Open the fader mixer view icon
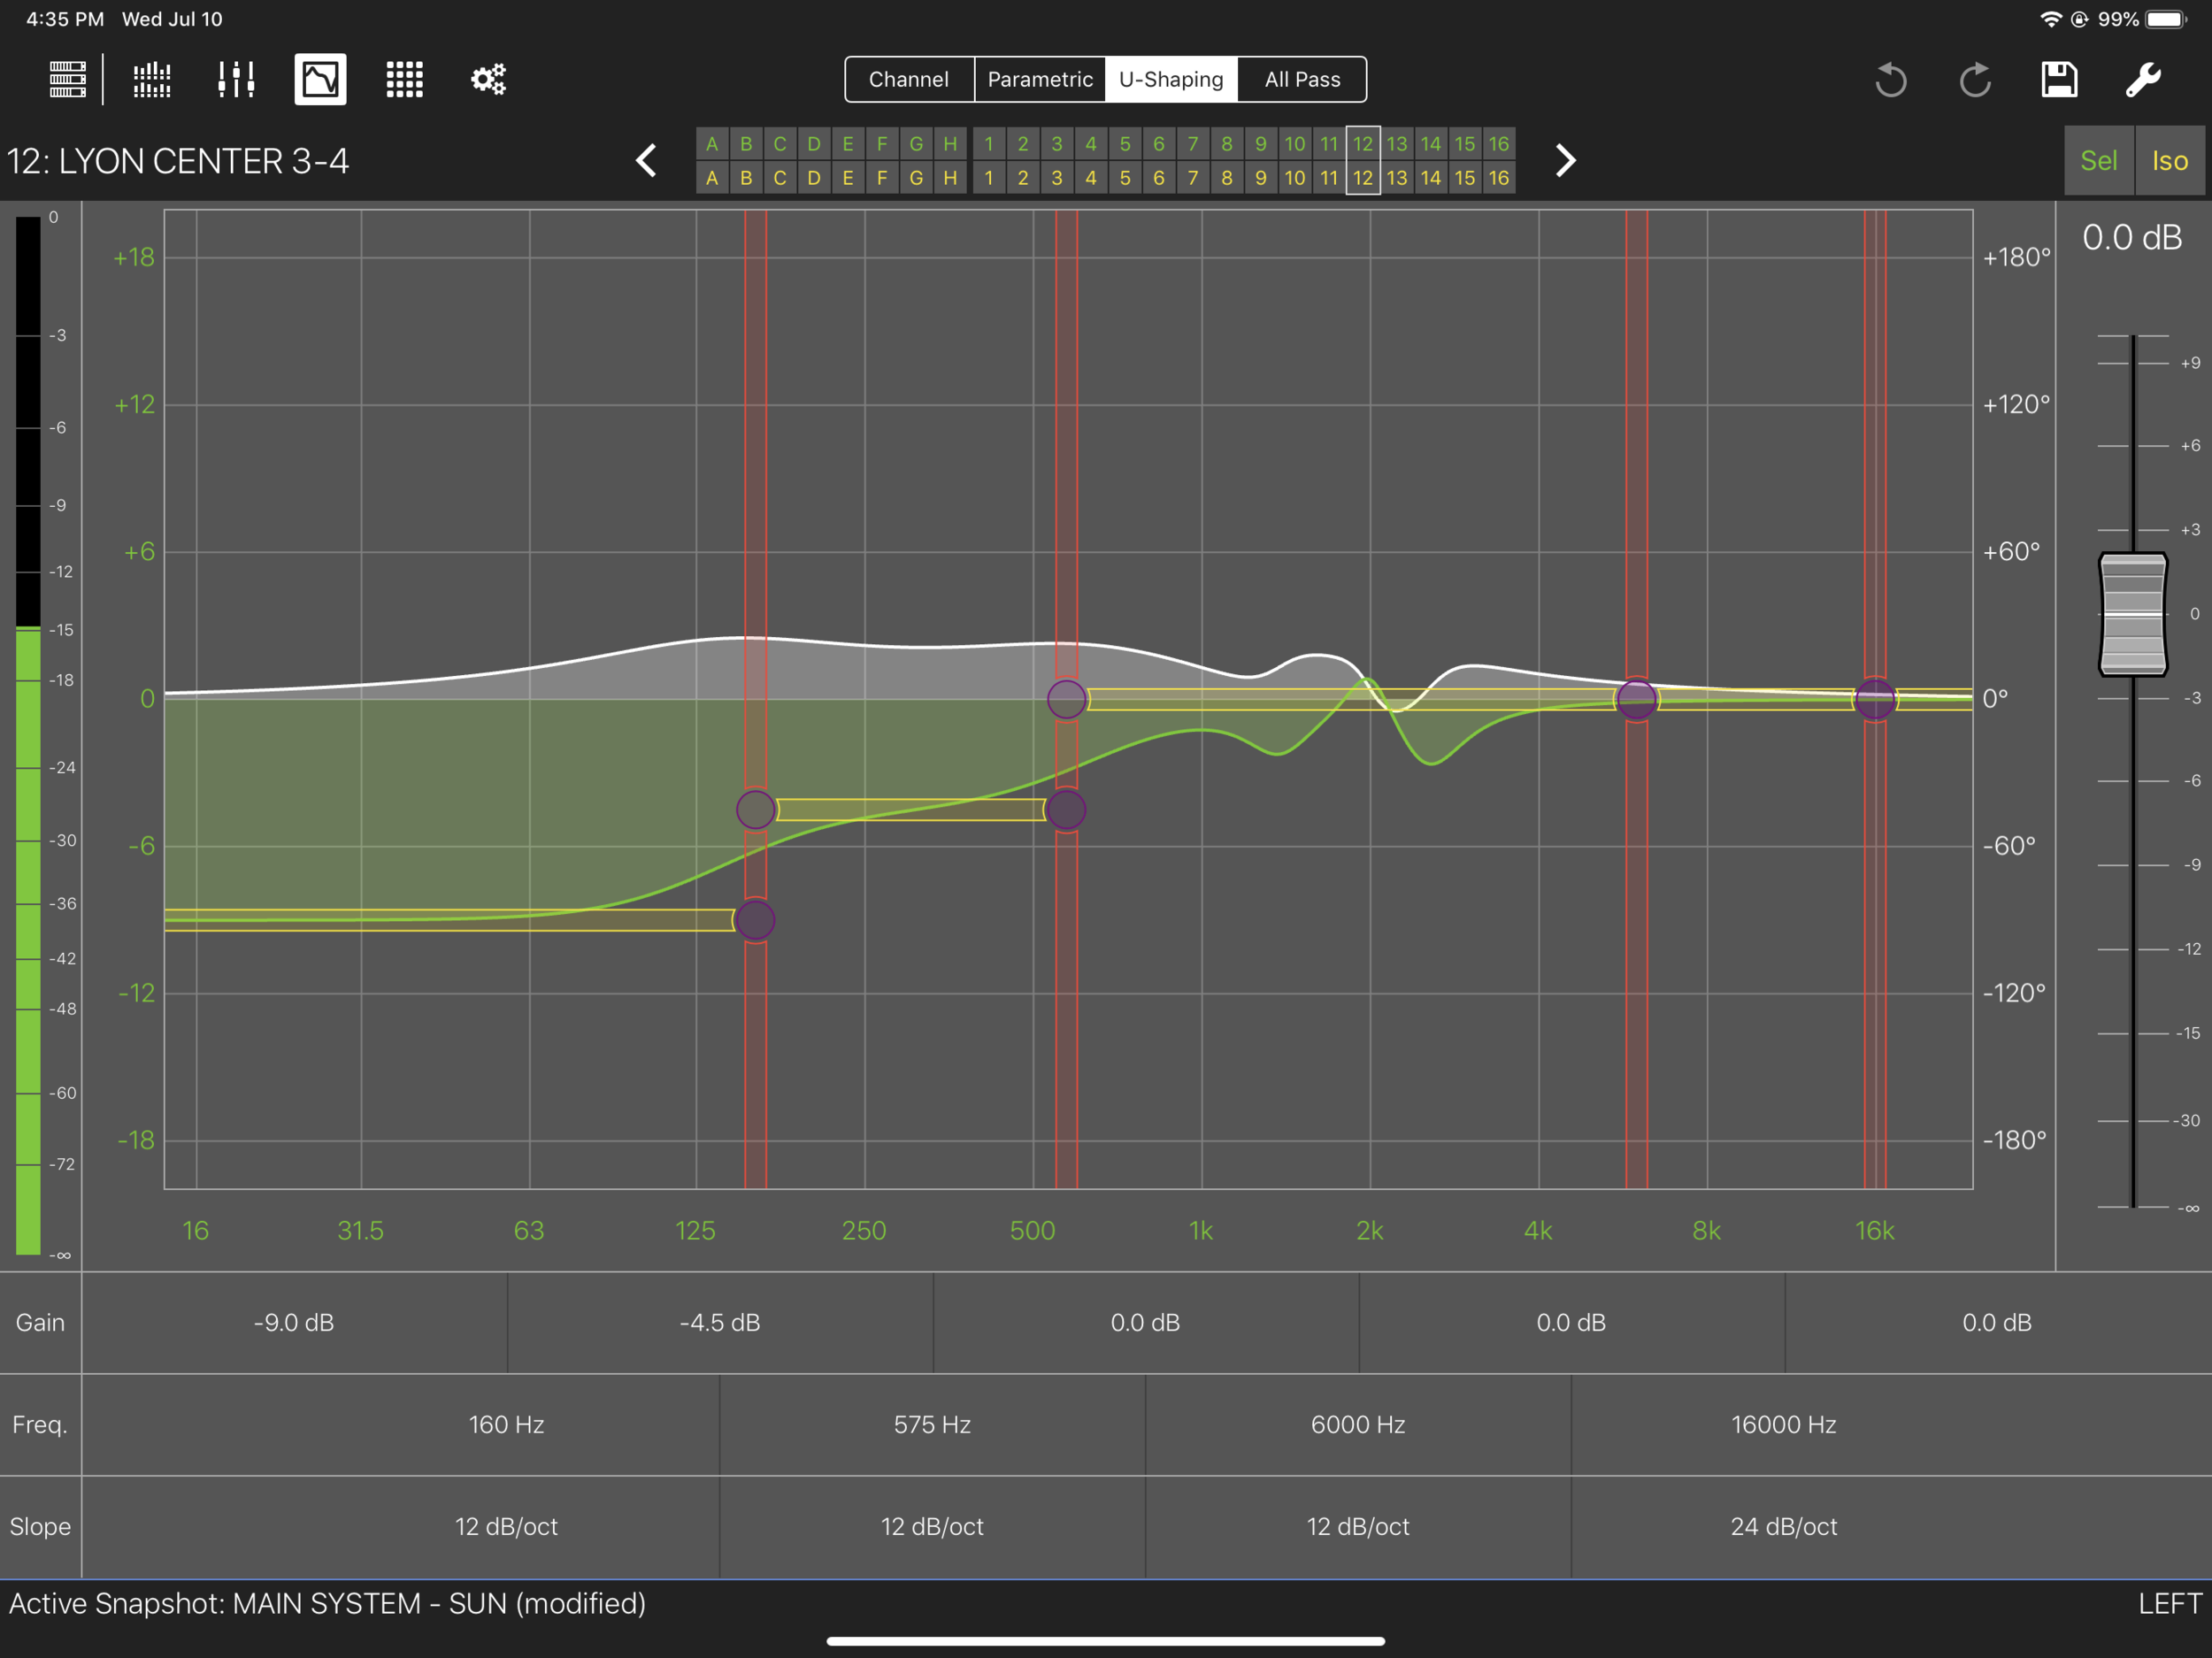The width and height of the screenshot is (2212, 1658). click(x=236, y=79)
